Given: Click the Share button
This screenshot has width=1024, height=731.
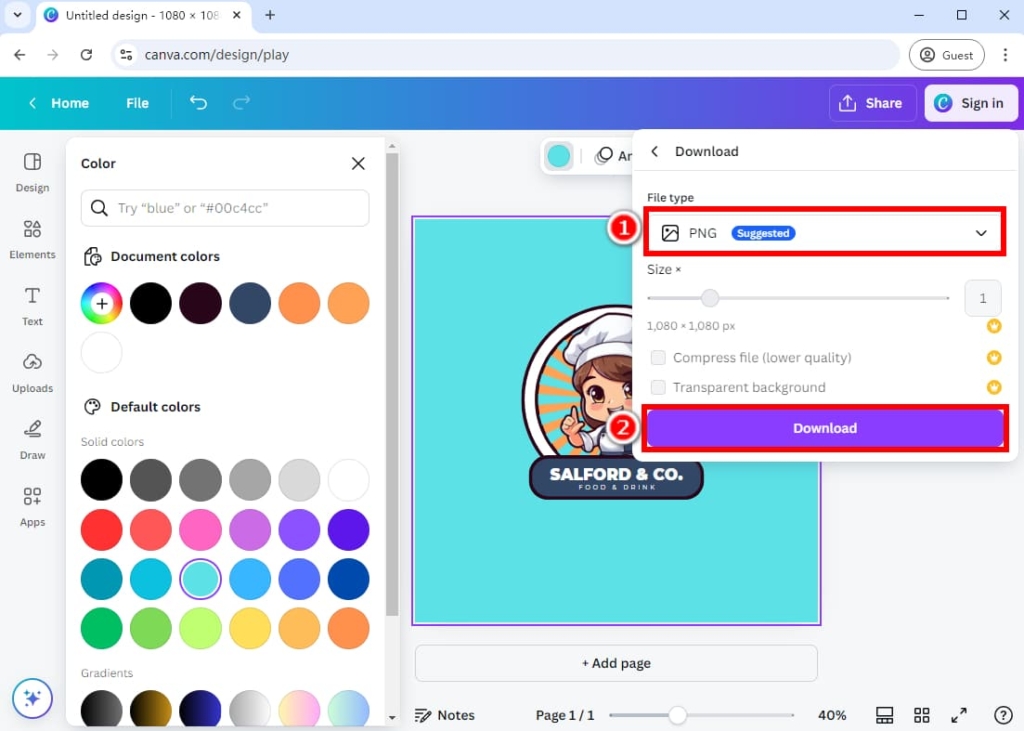Looking at the screenshot, I should (872, 103).
